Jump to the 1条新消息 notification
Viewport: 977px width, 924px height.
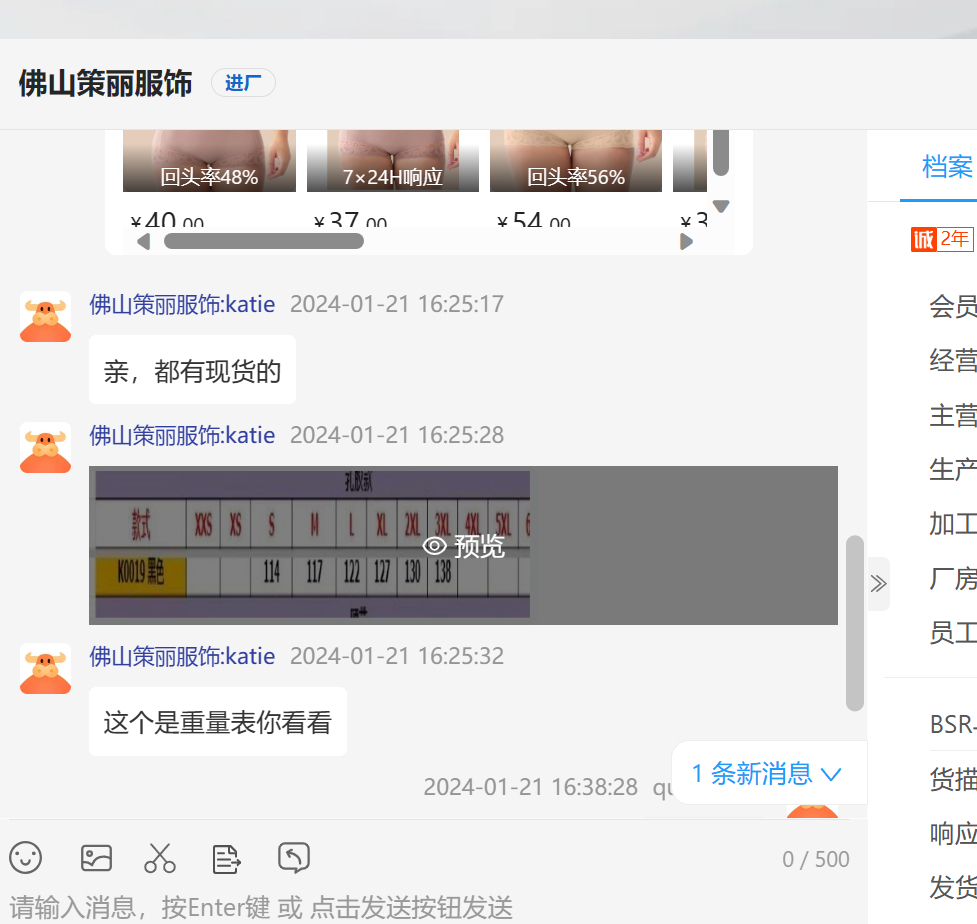767,773
